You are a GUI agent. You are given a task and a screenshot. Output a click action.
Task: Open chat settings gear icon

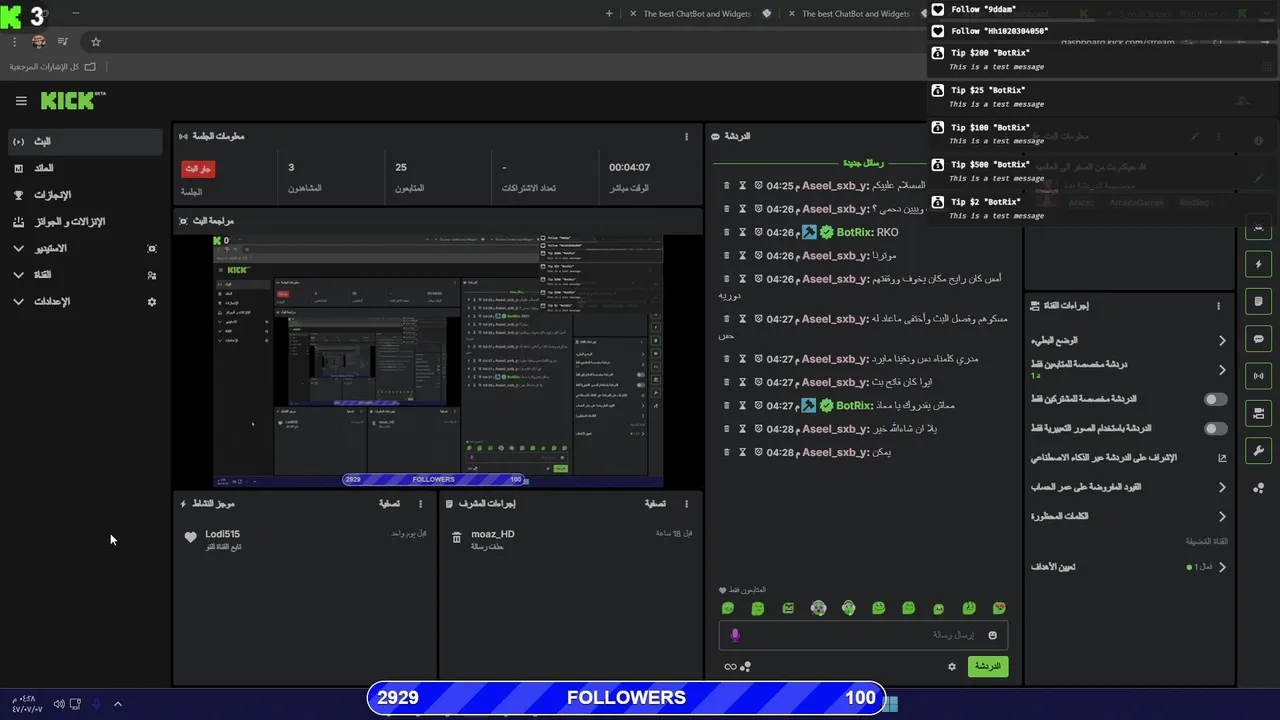click(x=952, y=666)
